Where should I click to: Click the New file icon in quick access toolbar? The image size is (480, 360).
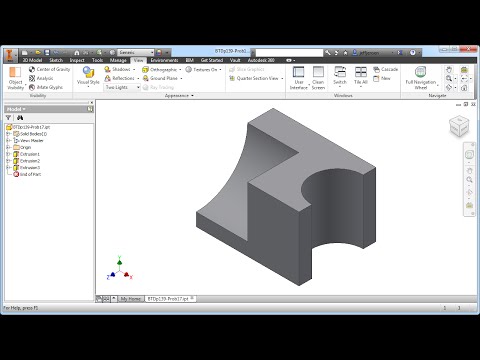click(x=25, y=52)
